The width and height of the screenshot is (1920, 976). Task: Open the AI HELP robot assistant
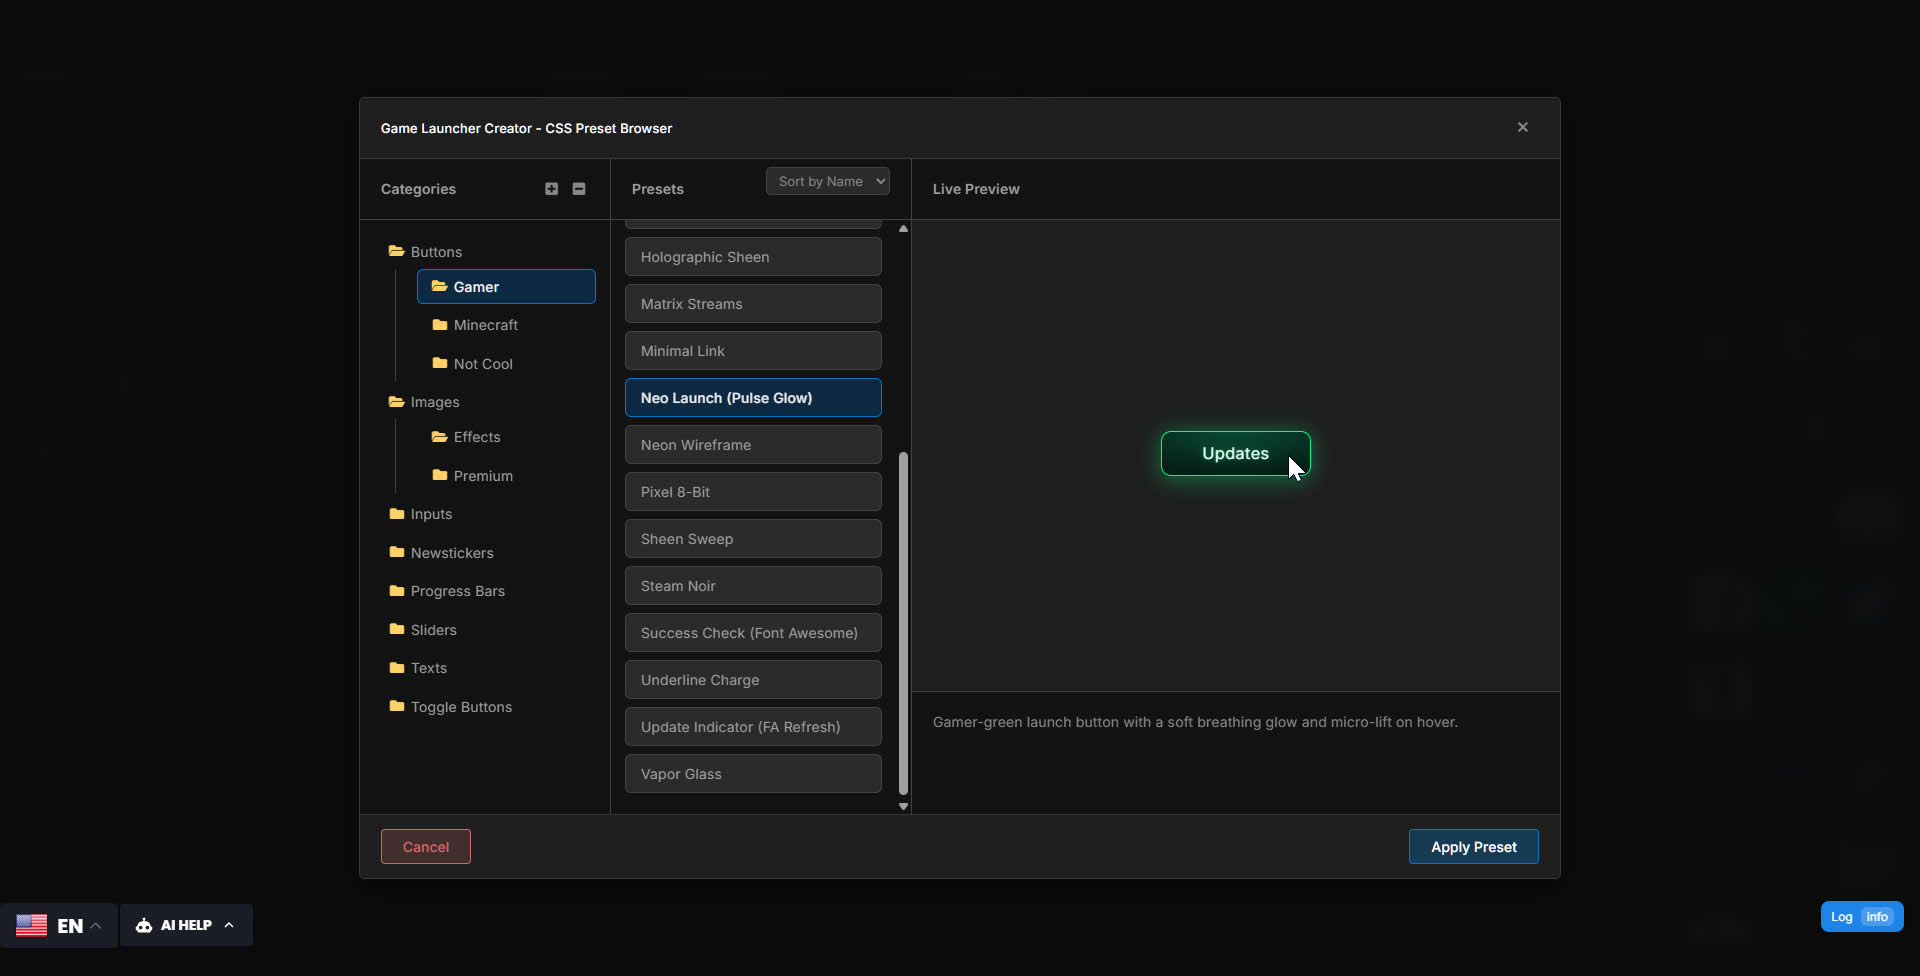click(x=143, y=925)
